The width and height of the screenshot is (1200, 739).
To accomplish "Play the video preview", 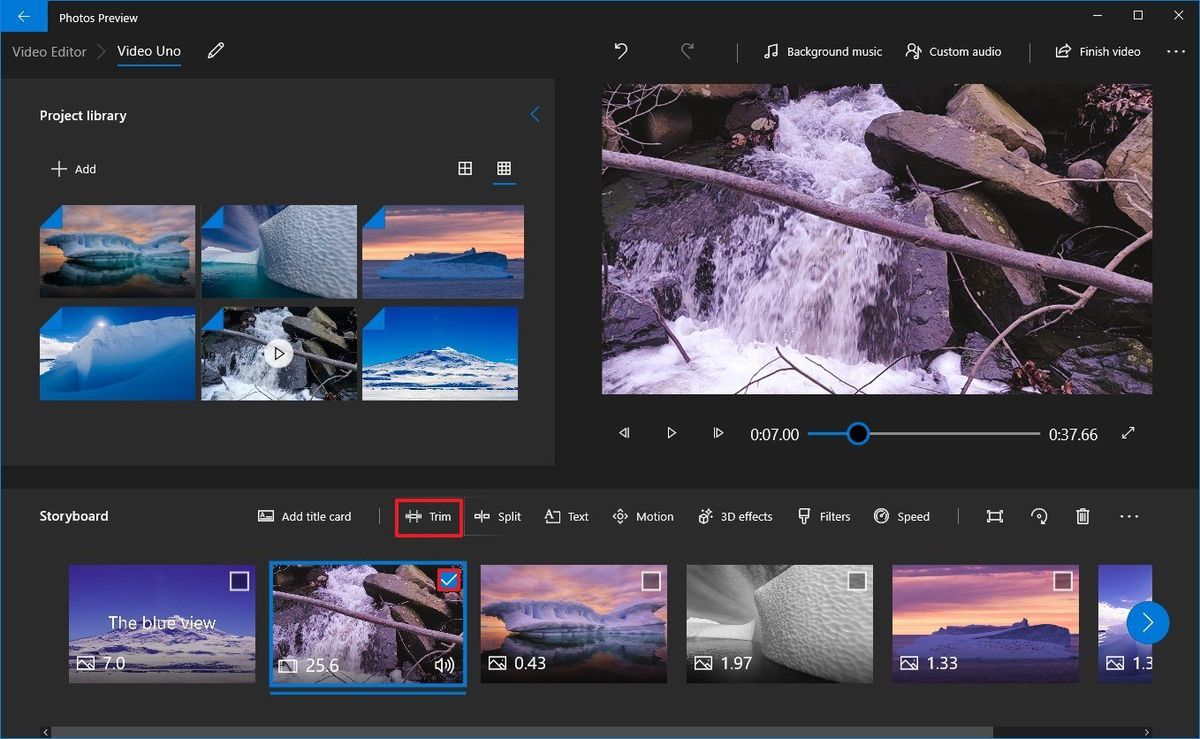I will coord(671,433).
